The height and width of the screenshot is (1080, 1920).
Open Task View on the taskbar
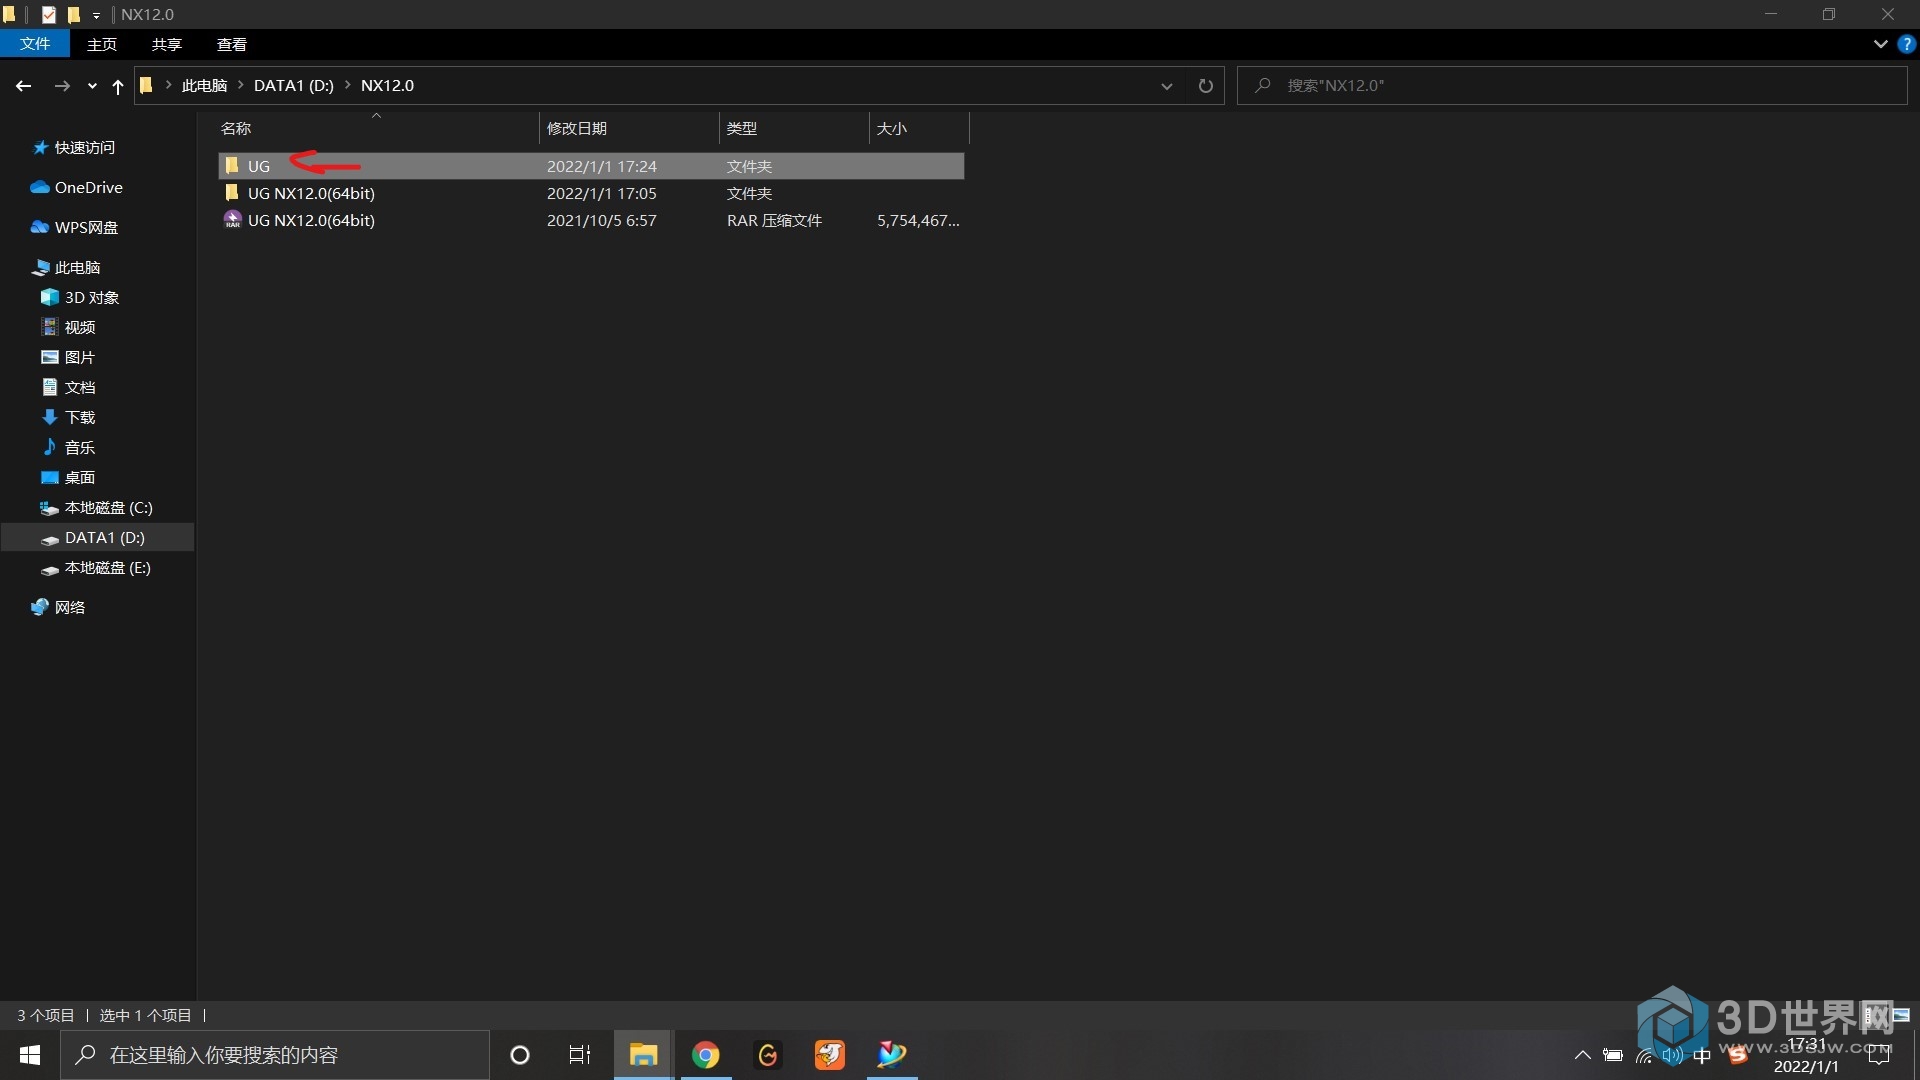[580, 1055]
